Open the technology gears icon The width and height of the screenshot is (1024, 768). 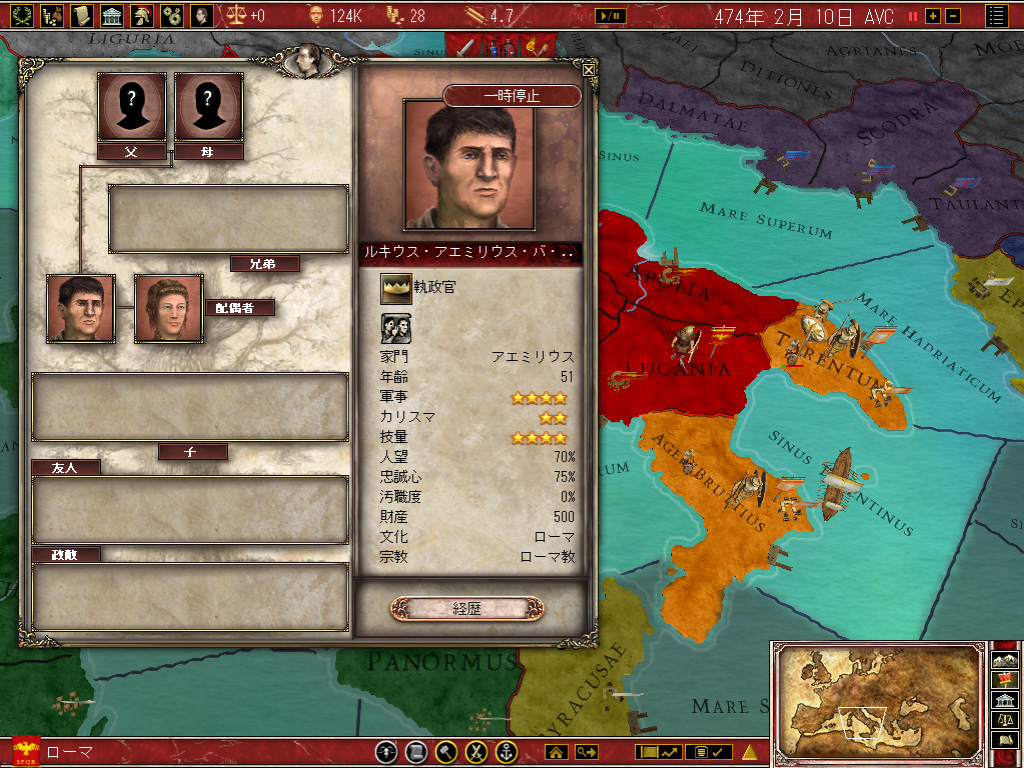point(172,15)
